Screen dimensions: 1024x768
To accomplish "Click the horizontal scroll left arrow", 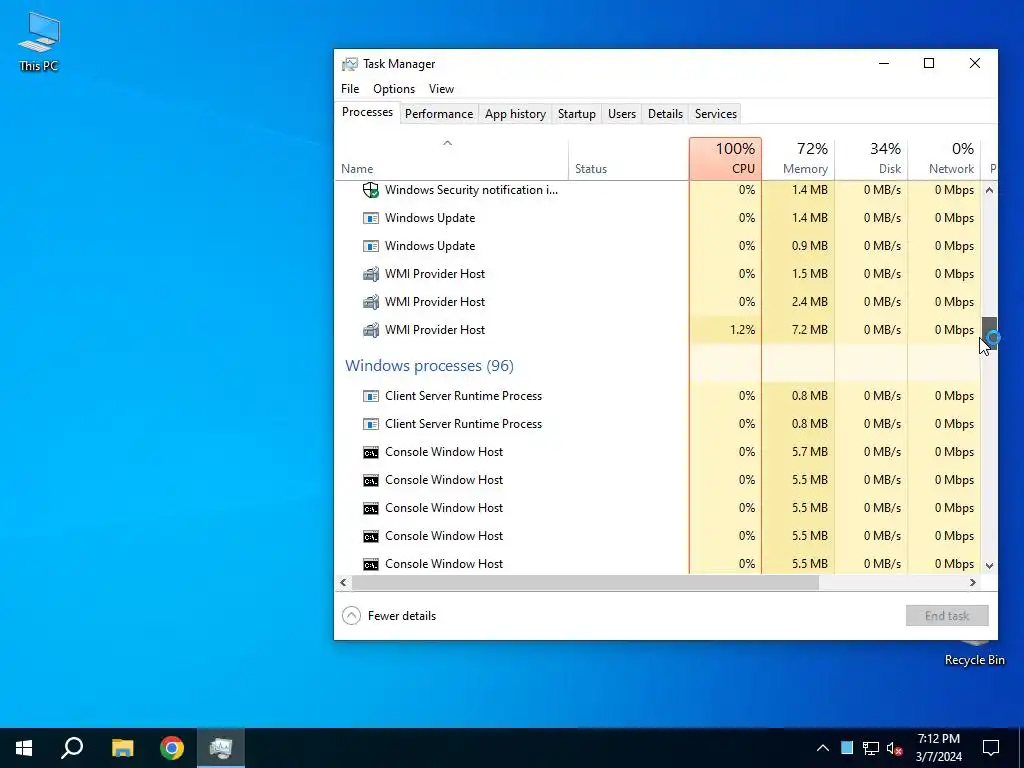I will click(344, 583).
